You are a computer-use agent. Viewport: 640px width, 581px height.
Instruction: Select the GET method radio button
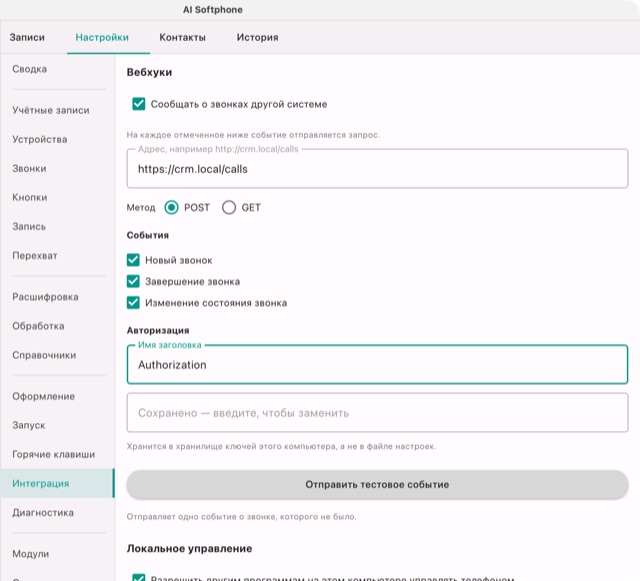coord(229,207)
